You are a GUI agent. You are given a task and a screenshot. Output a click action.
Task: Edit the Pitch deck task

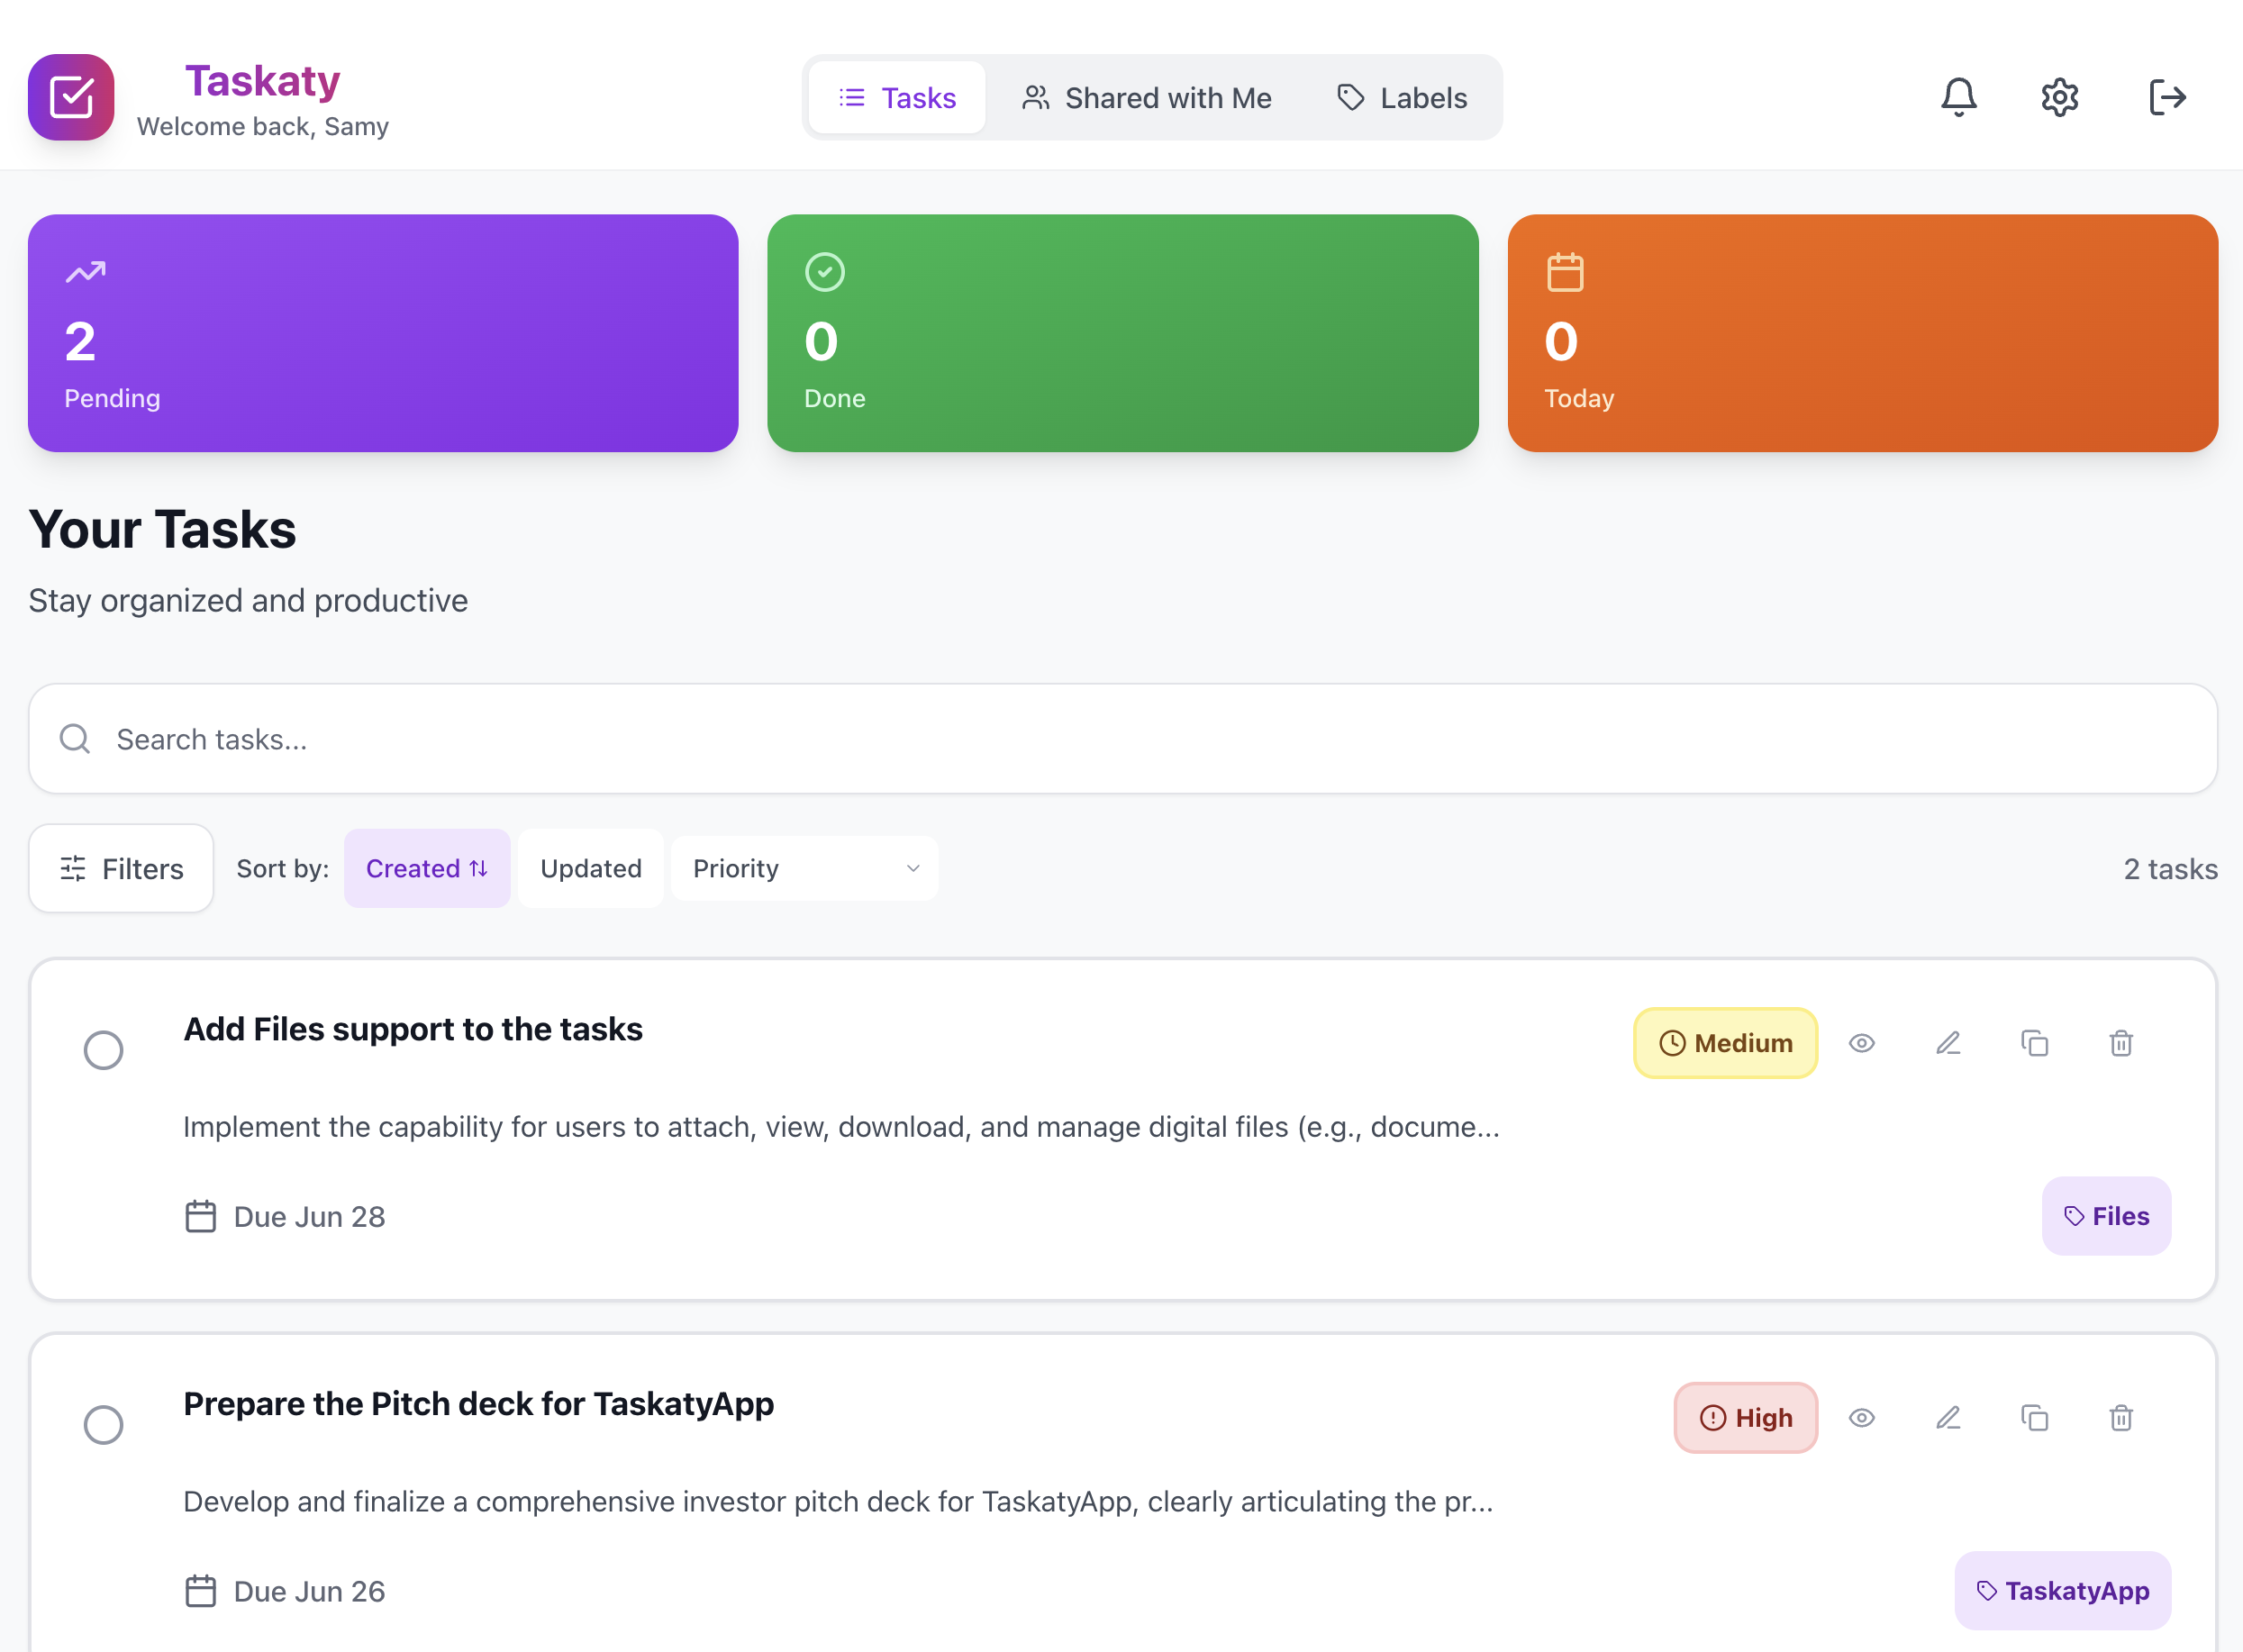pos(1947,1418)
